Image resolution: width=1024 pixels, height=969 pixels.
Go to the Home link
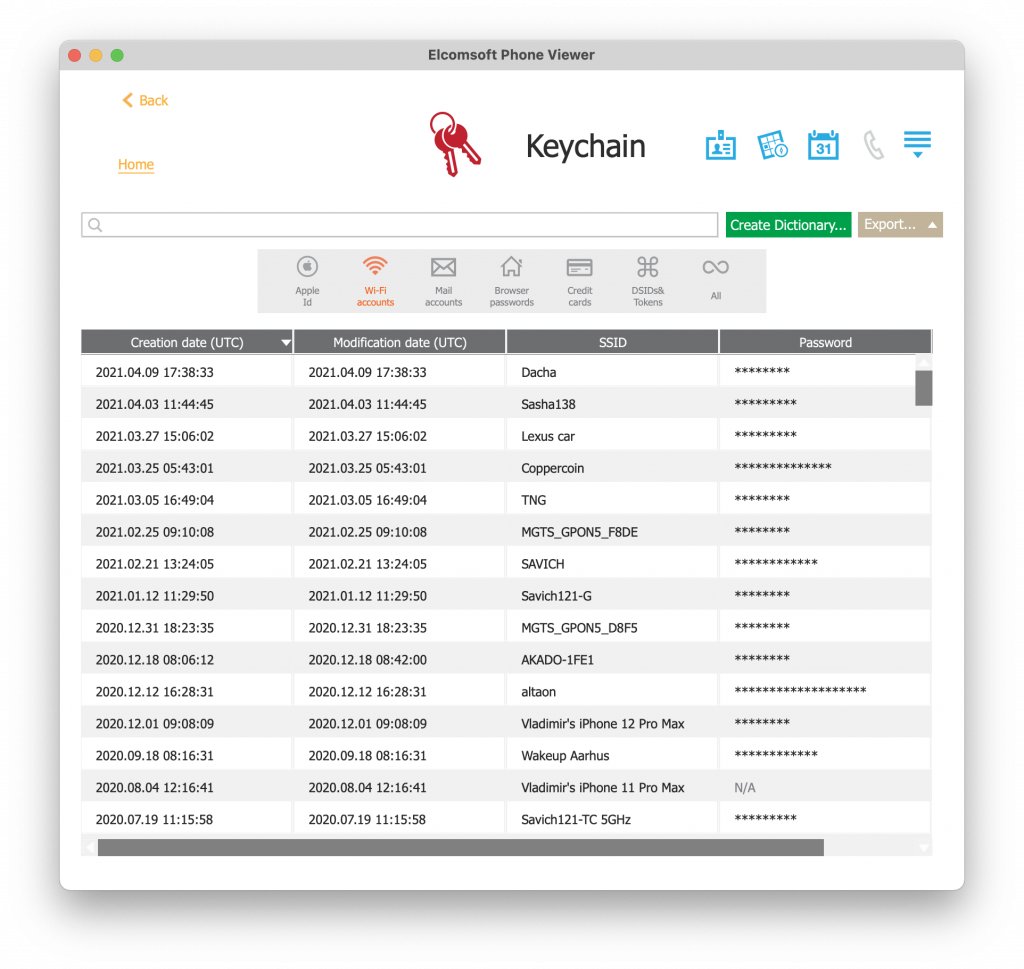tap(136, 165)
